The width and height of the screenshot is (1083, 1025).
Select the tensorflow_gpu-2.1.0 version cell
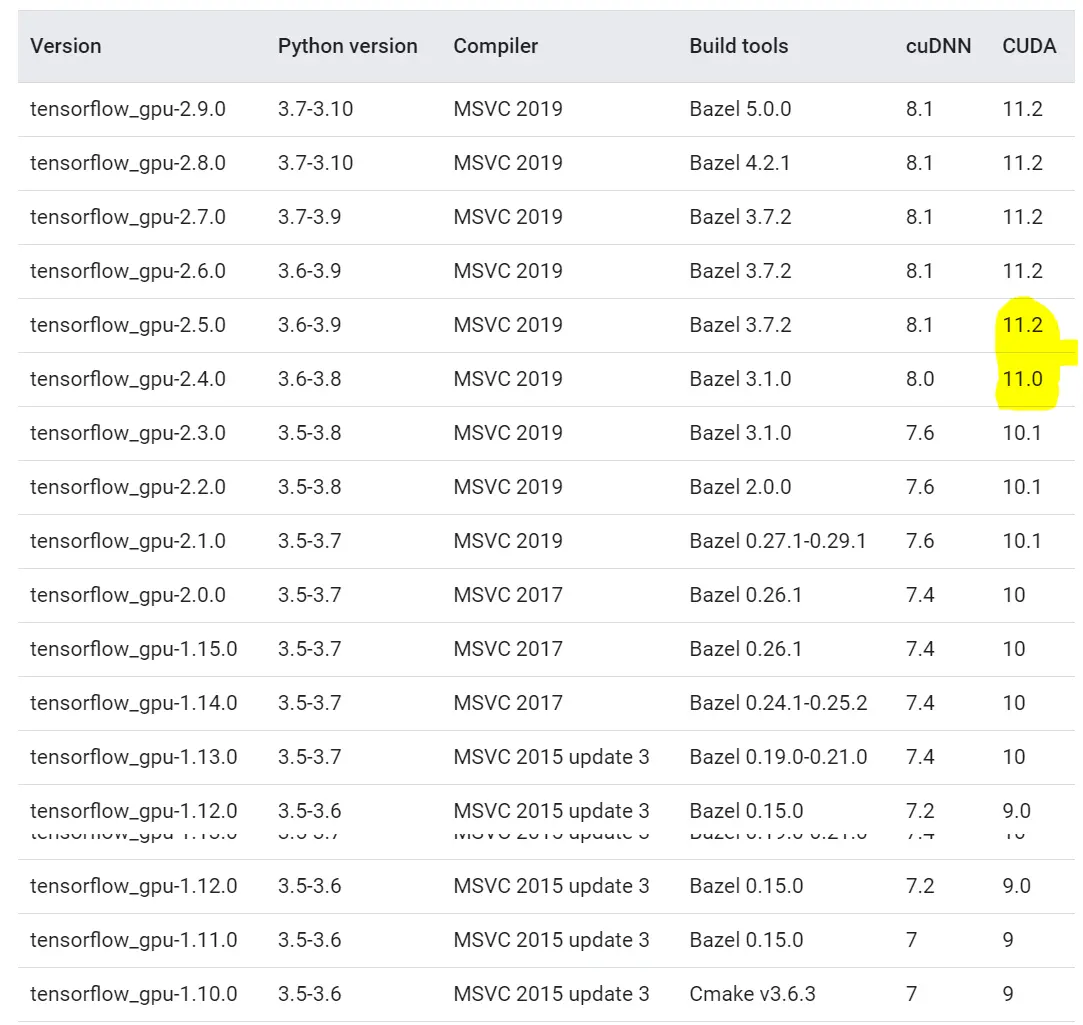[x=128, y=541]
